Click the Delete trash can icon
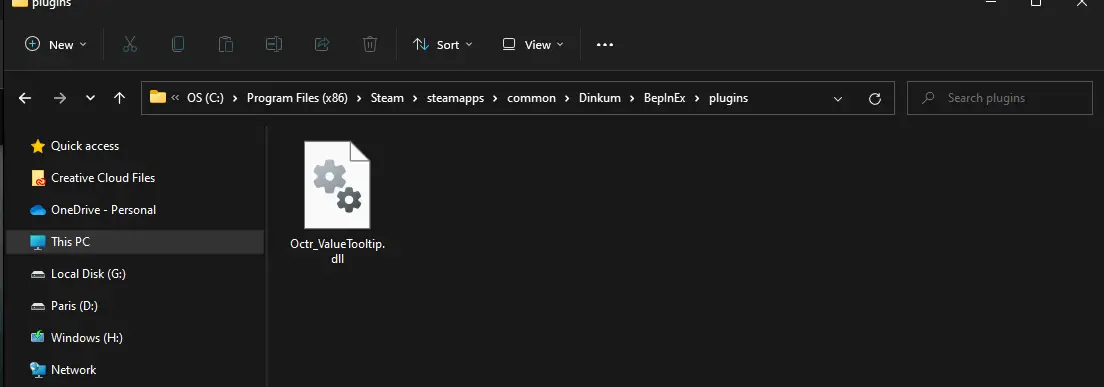Image resolution: width=1104 pixels, height=387 pixels. [x=370, y=44]
